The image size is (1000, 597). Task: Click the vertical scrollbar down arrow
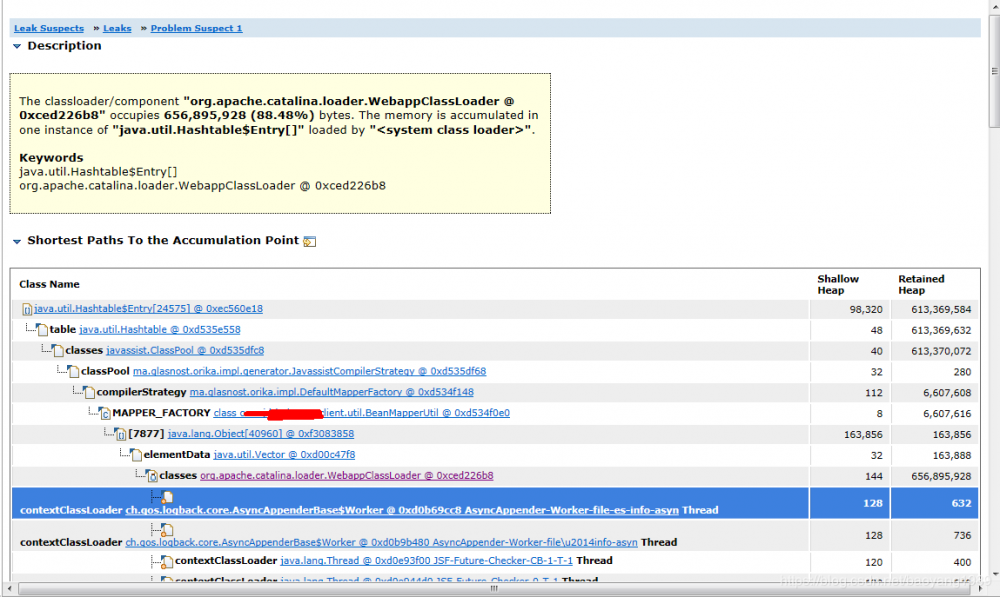(x=994, y=574)
